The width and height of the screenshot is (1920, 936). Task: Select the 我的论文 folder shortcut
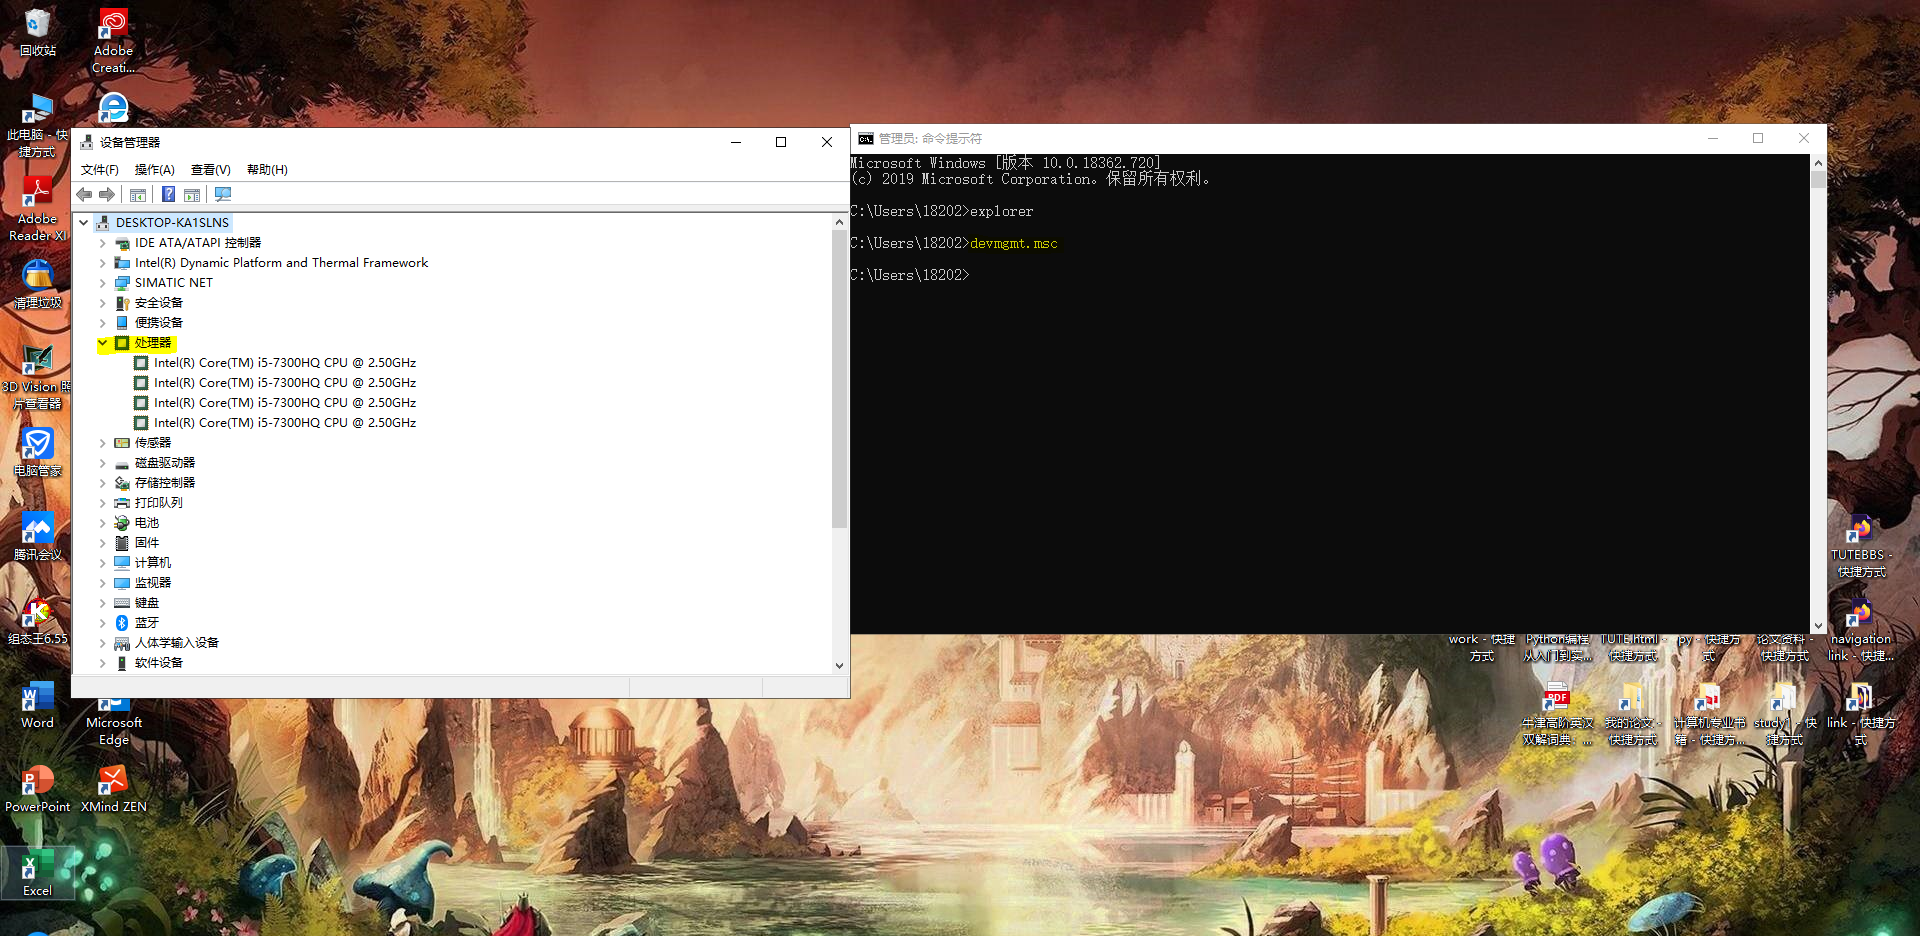[1633, 713]
